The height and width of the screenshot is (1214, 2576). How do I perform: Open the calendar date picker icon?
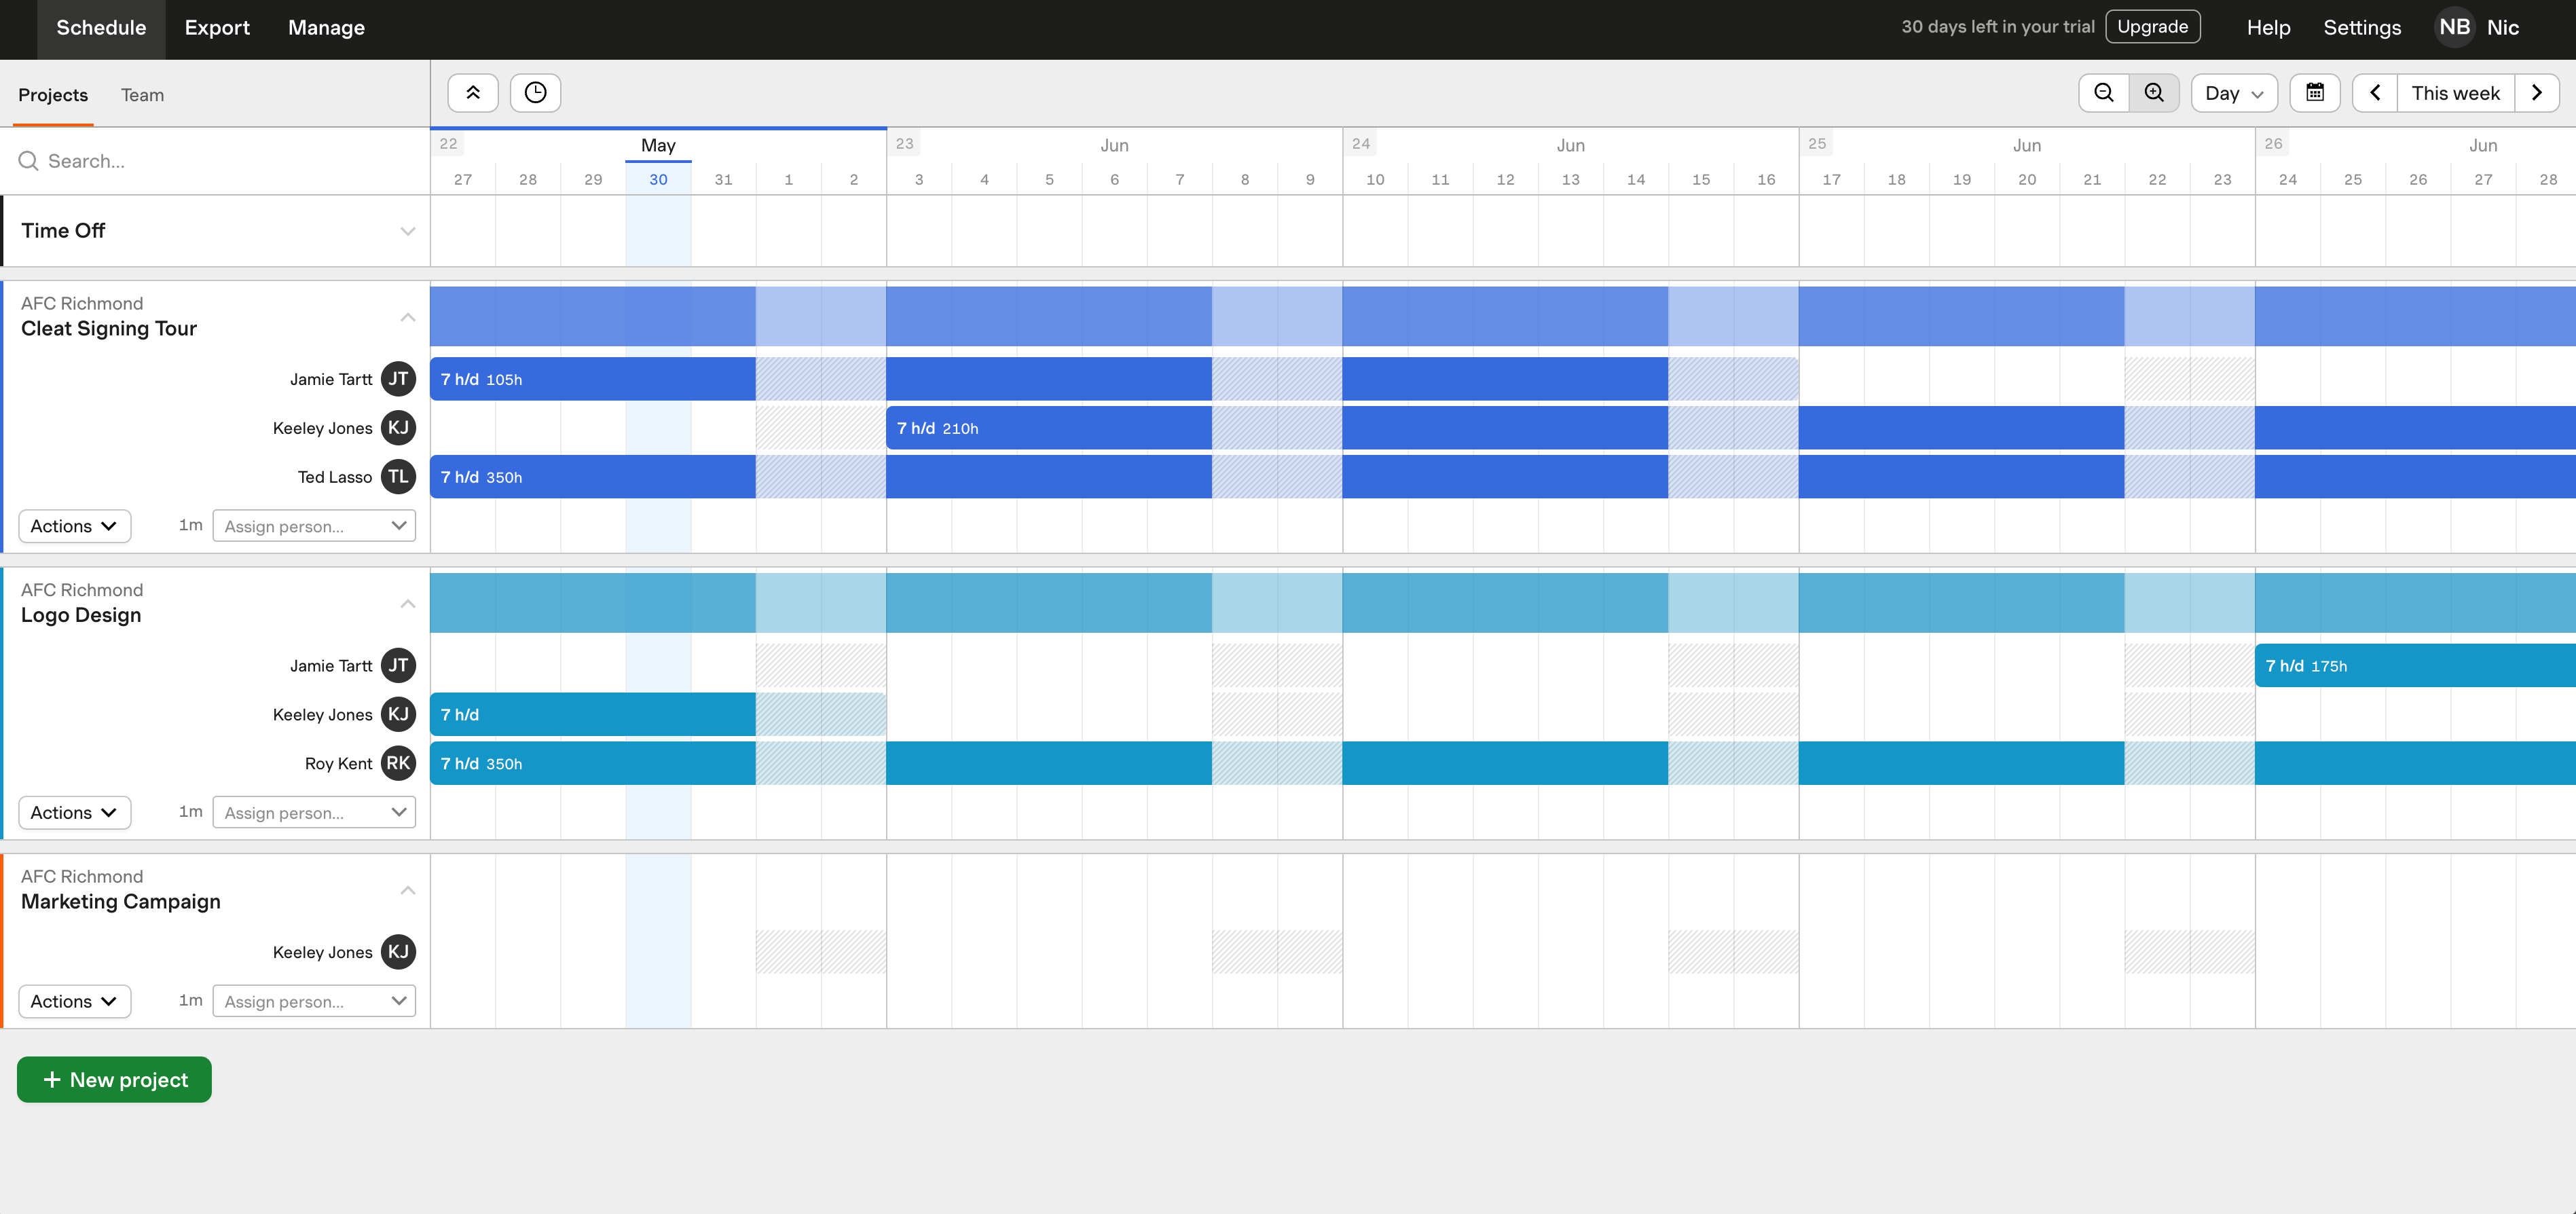(x=2315, y=93)
